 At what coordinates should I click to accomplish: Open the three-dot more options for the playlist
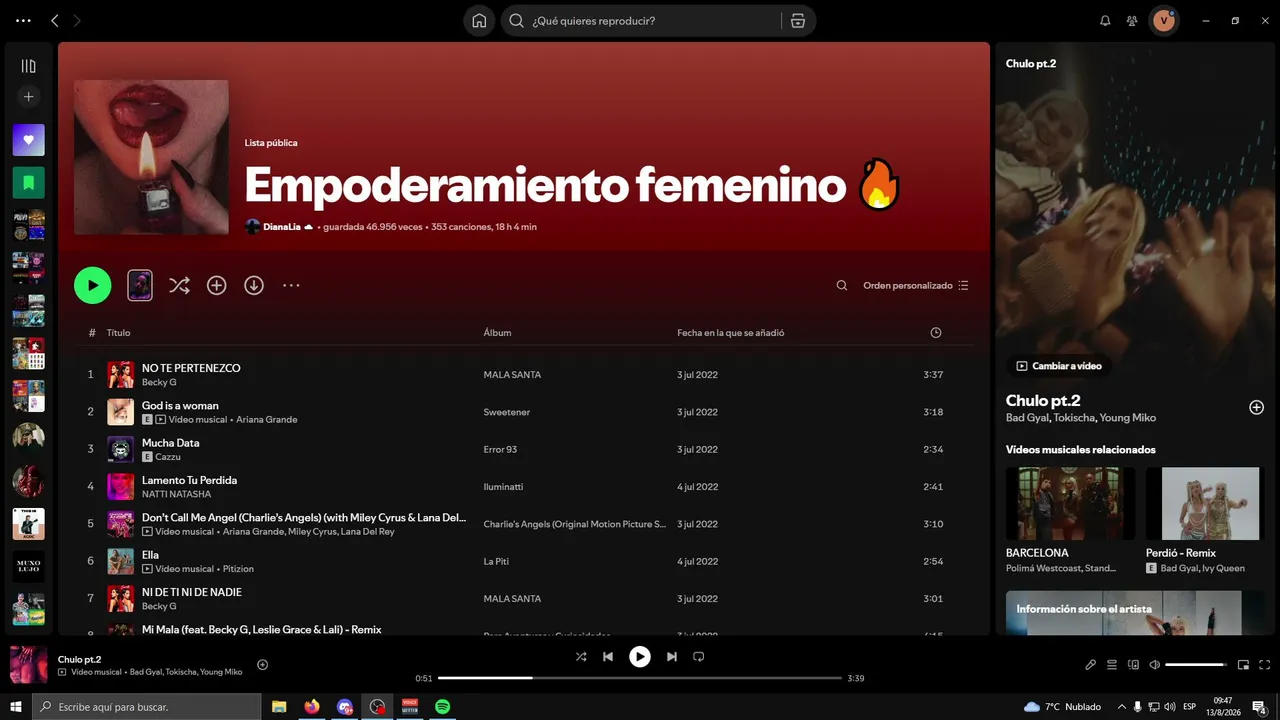(291, 286)
